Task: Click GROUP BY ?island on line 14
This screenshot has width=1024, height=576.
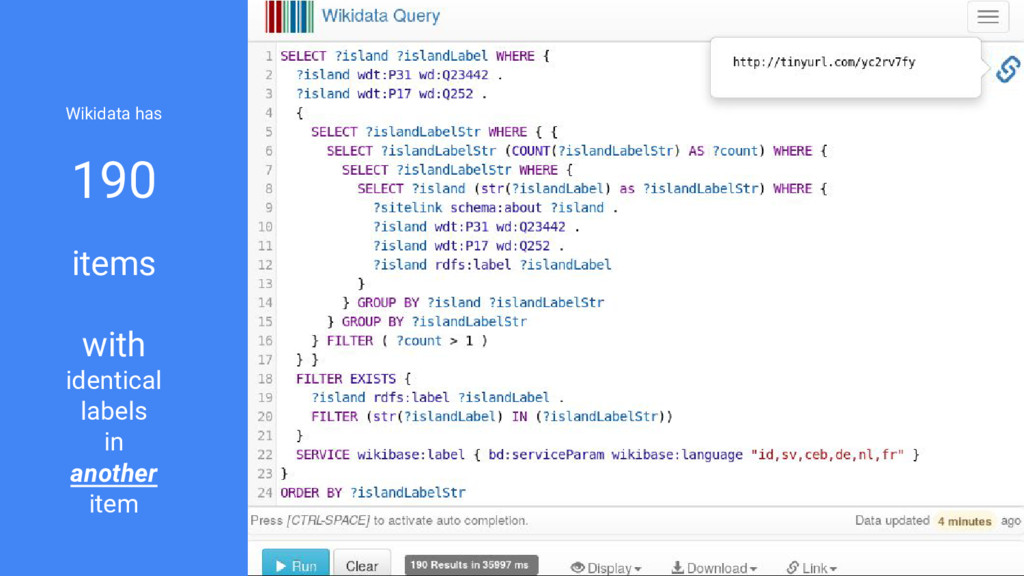Action: pyautogui.click(x=419, y=302)
